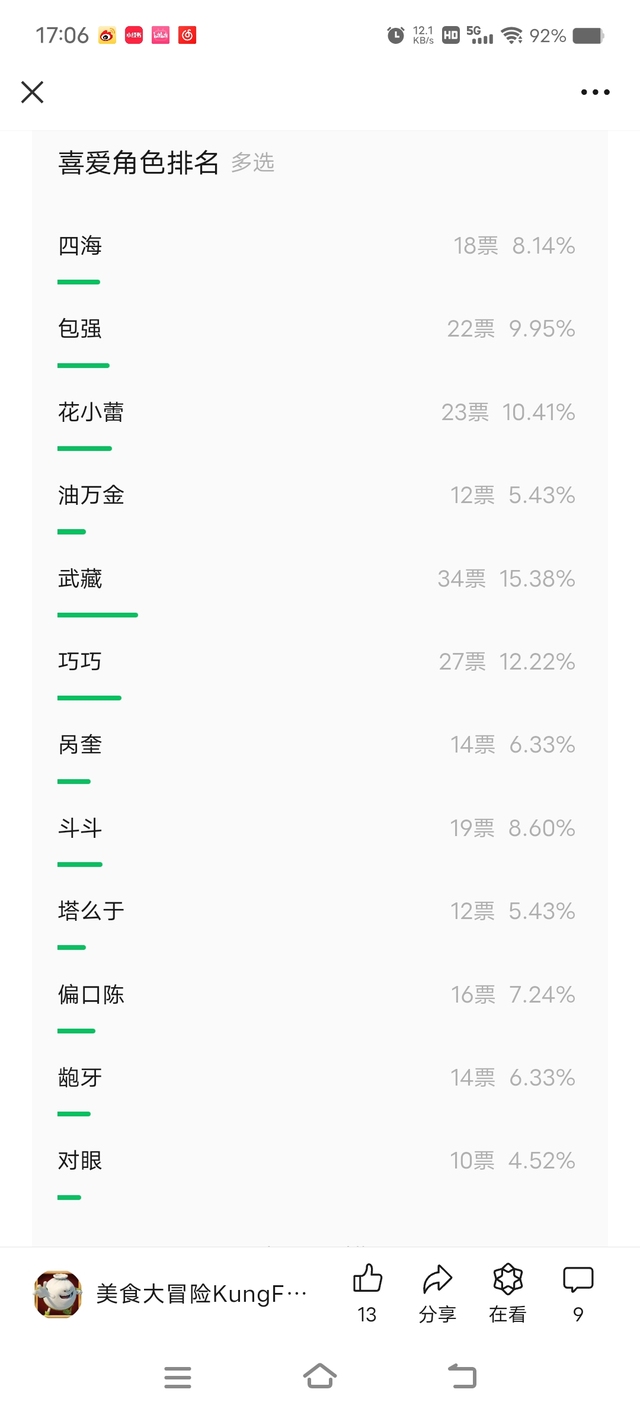Select the 巧巧 poll option
640x1415 pixels.
(80, 662)
